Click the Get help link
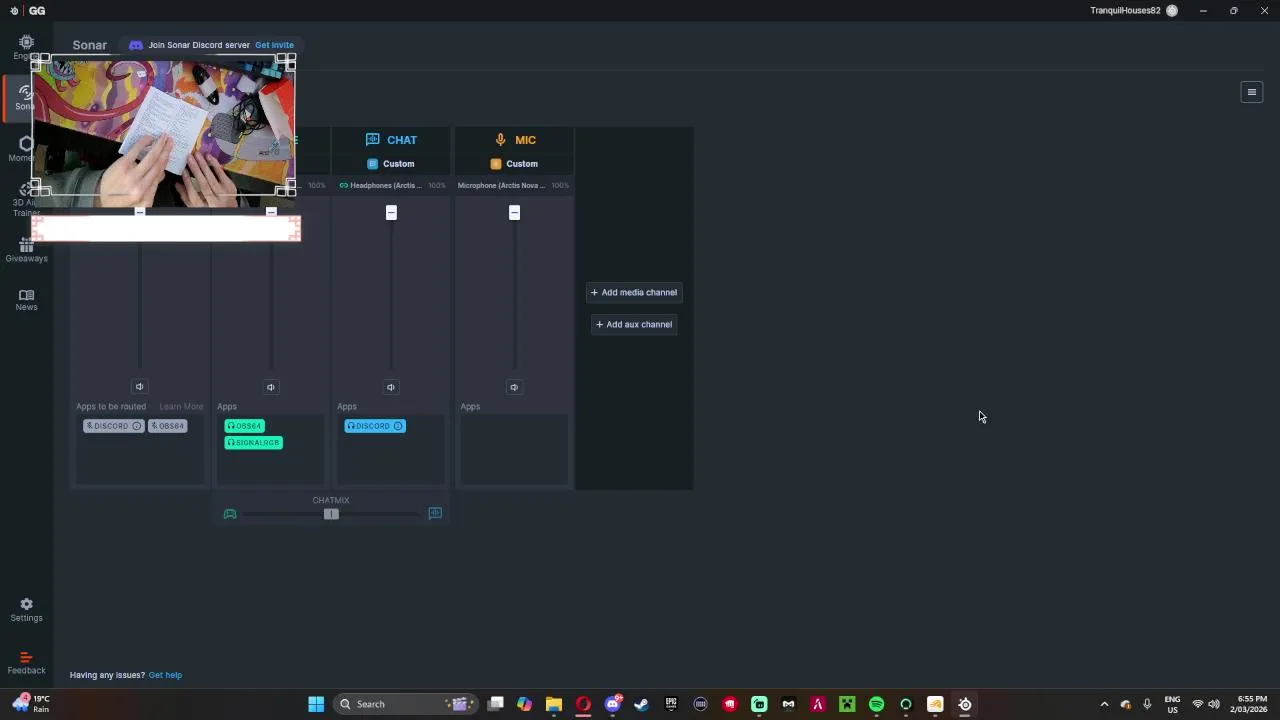 pos(165,675)
